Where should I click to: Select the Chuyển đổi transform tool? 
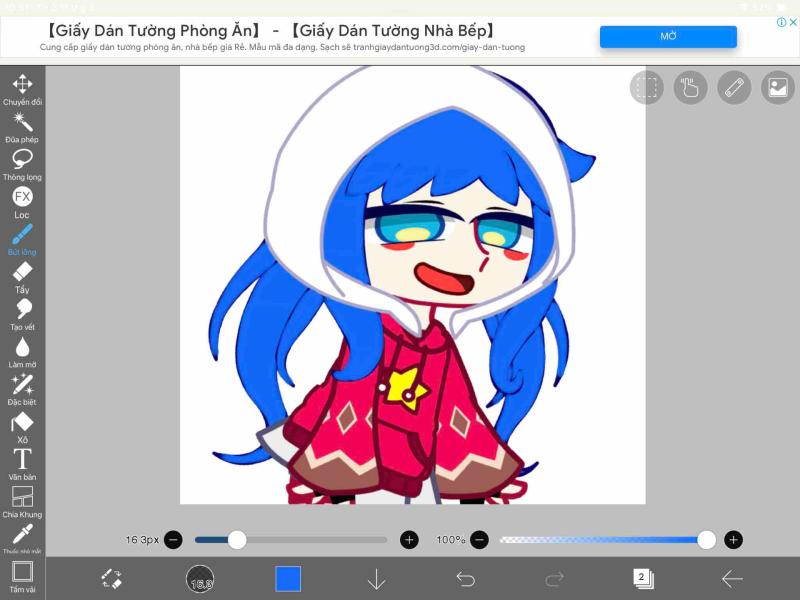[x=22, y=83]
